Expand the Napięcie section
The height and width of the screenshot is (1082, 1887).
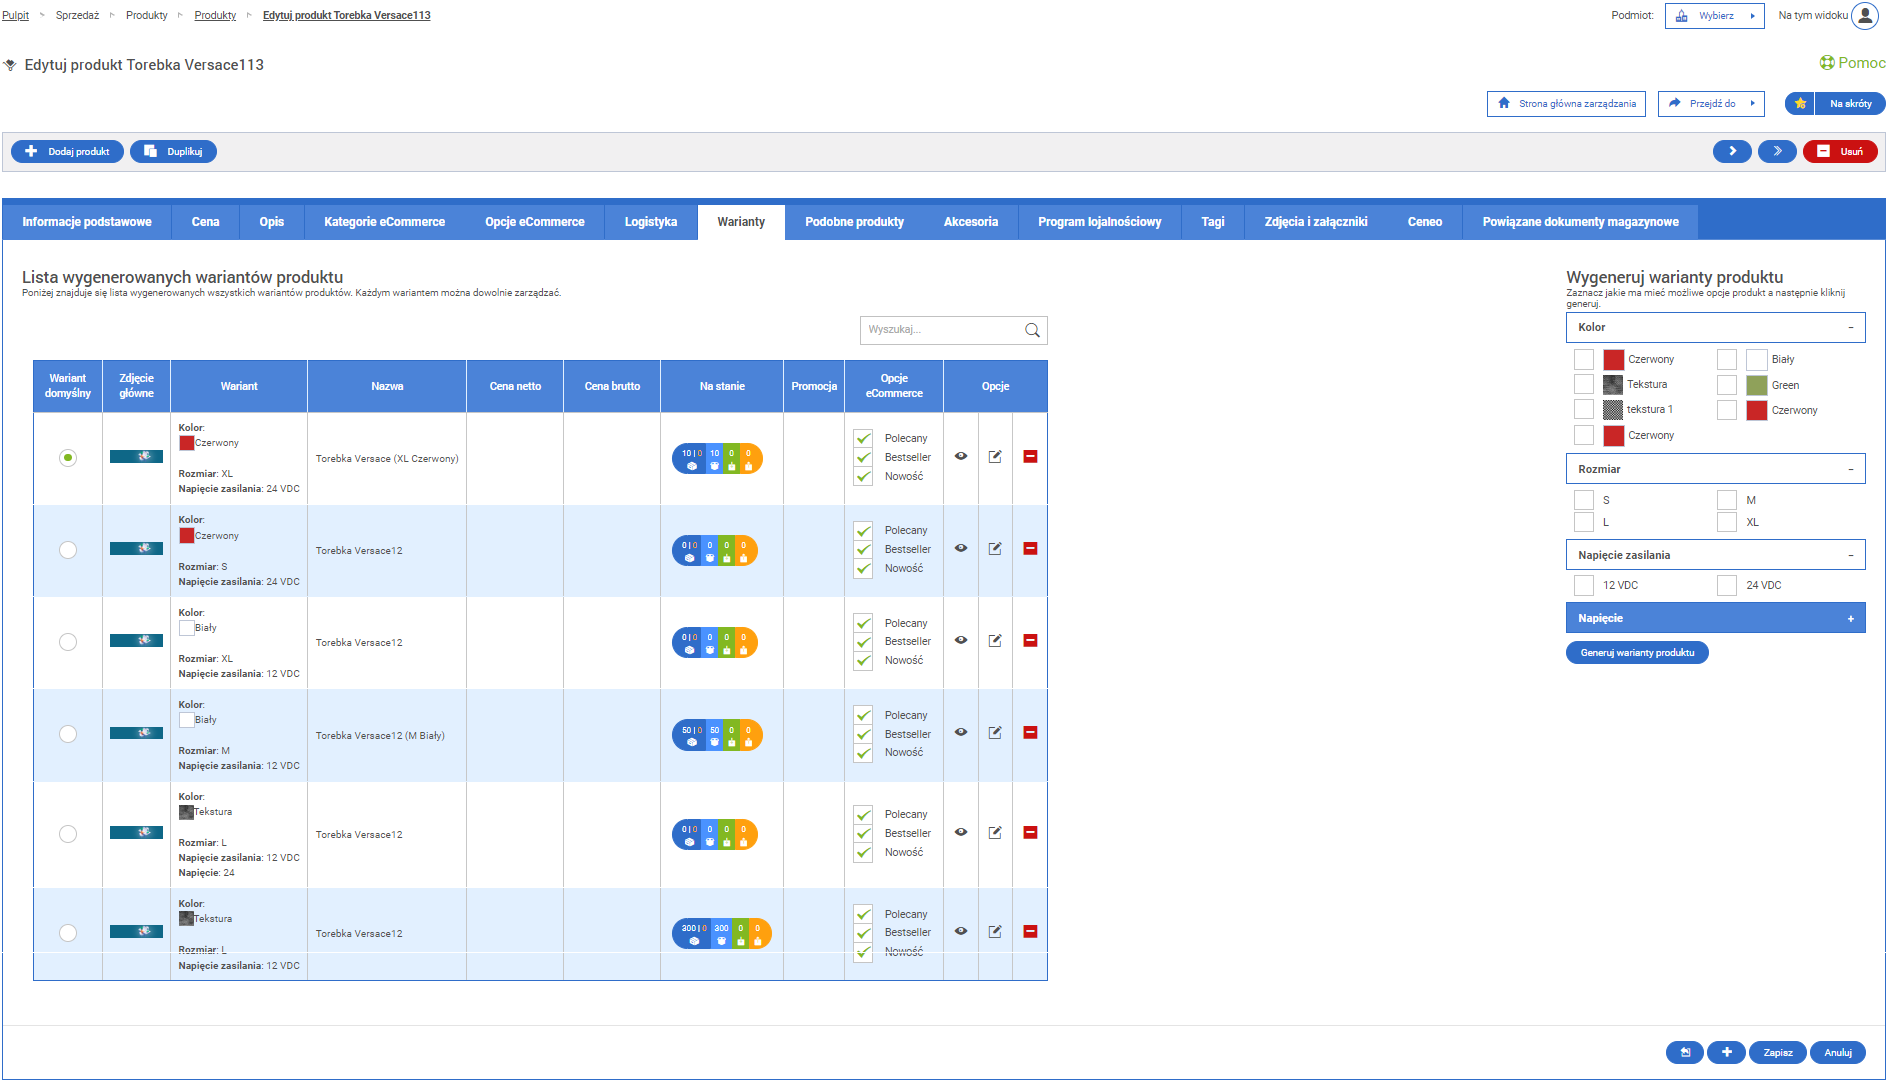[x=1850, y=619]
